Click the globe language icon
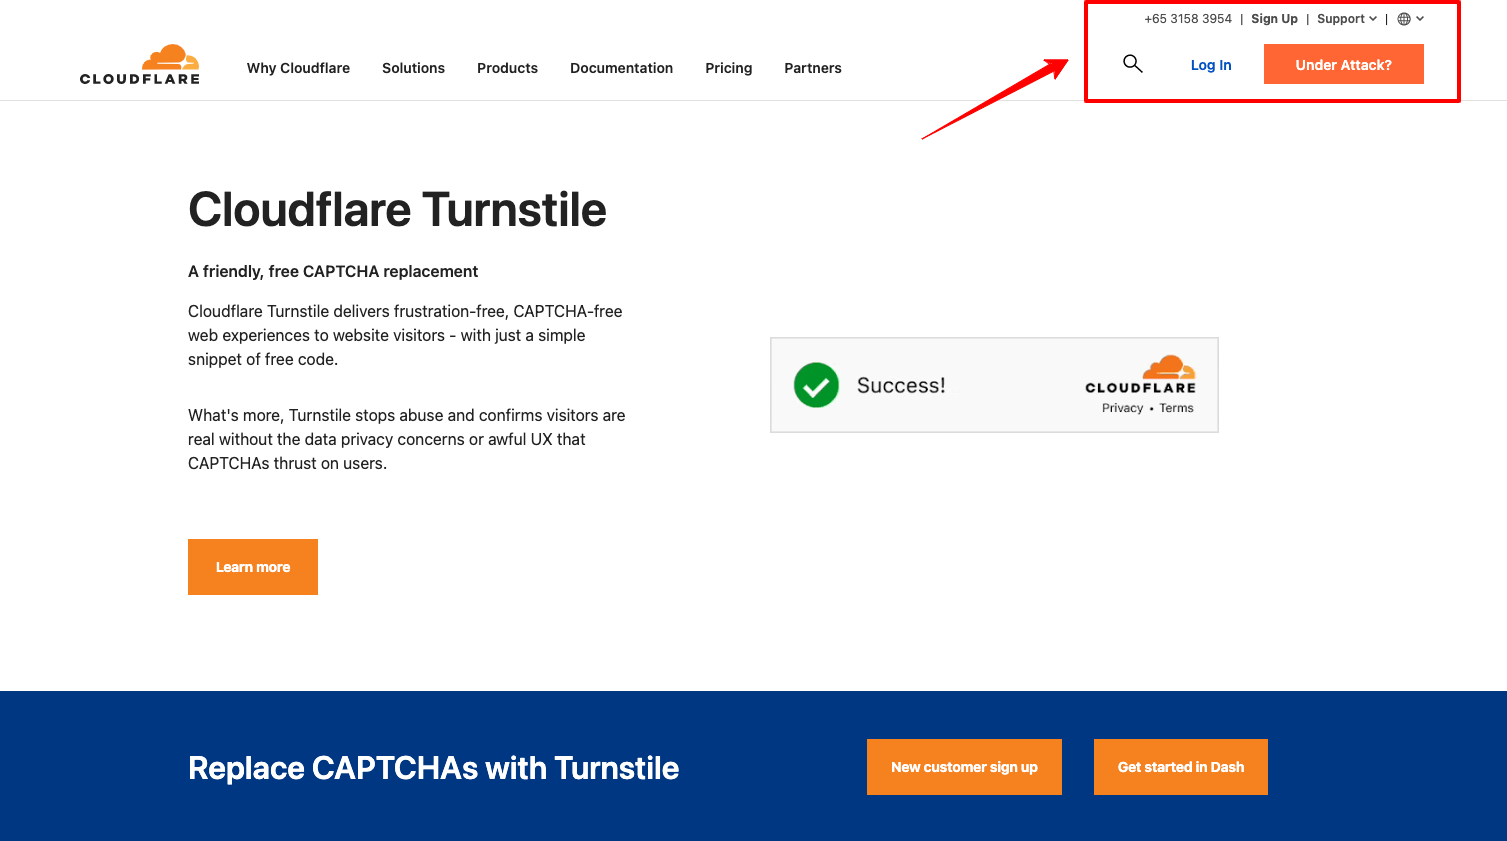The width and height of the screenshot is (1507, 841). tap(1404, 19)
